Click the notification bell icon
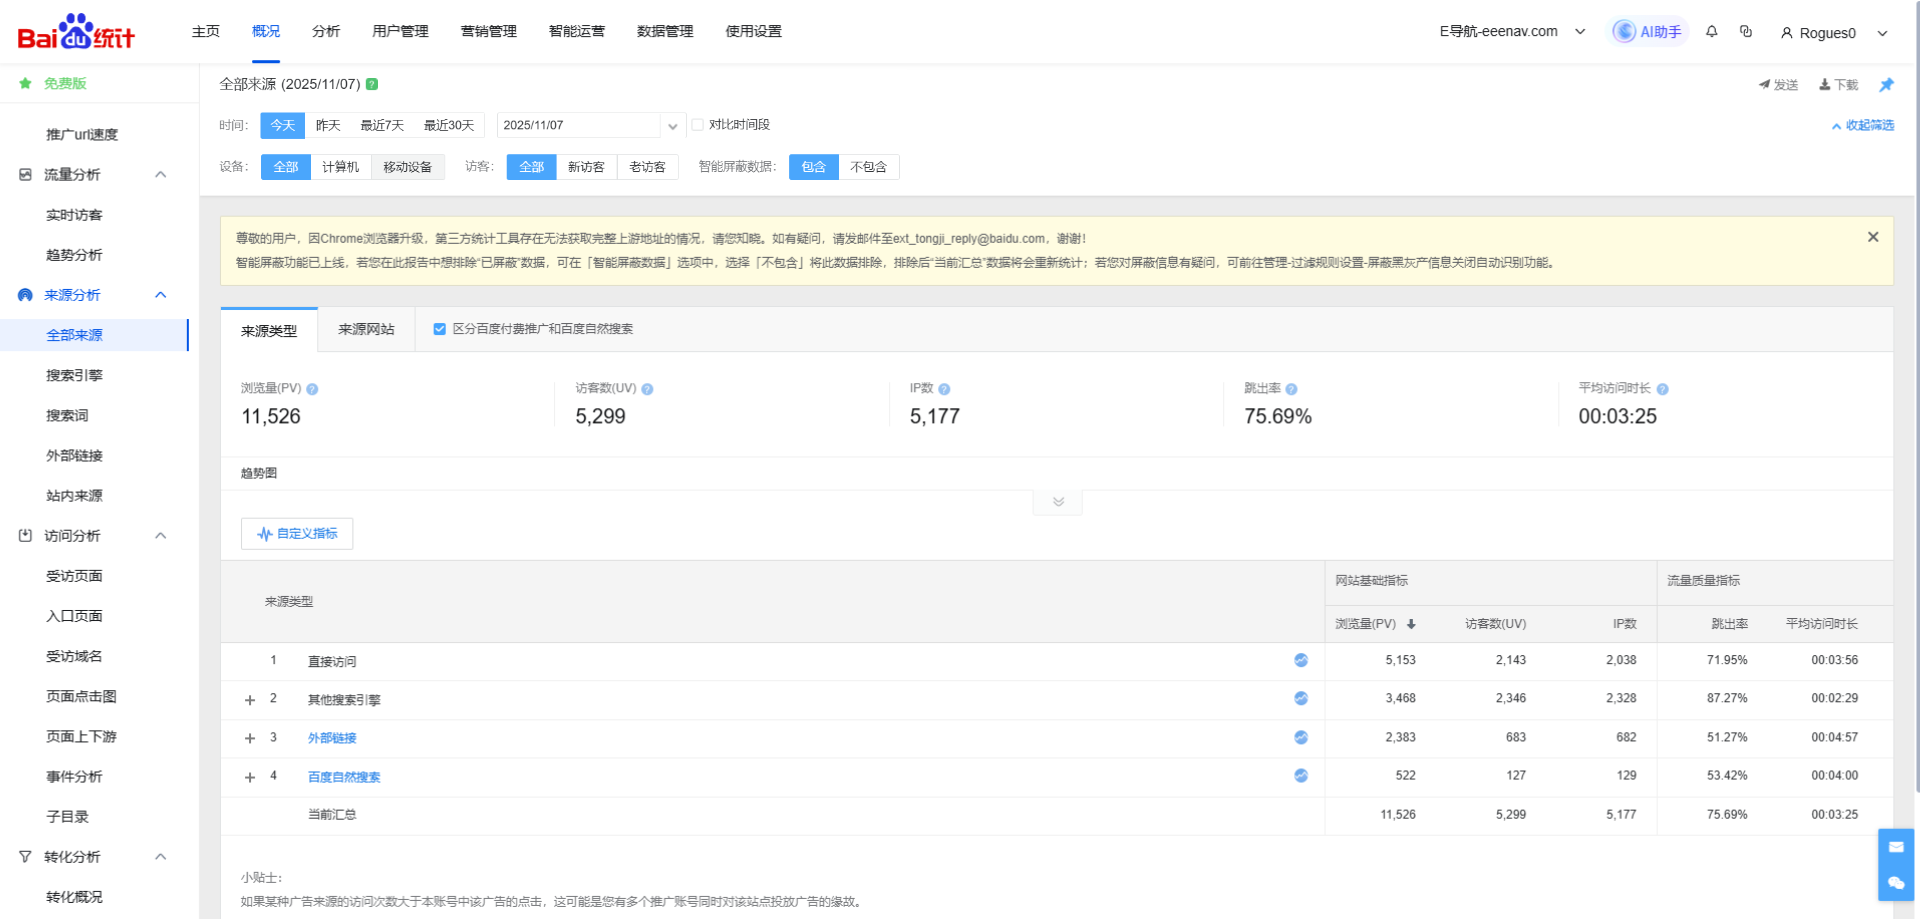The width and height of the screenshot is (1920, 919). click(x=1712, y=32)
